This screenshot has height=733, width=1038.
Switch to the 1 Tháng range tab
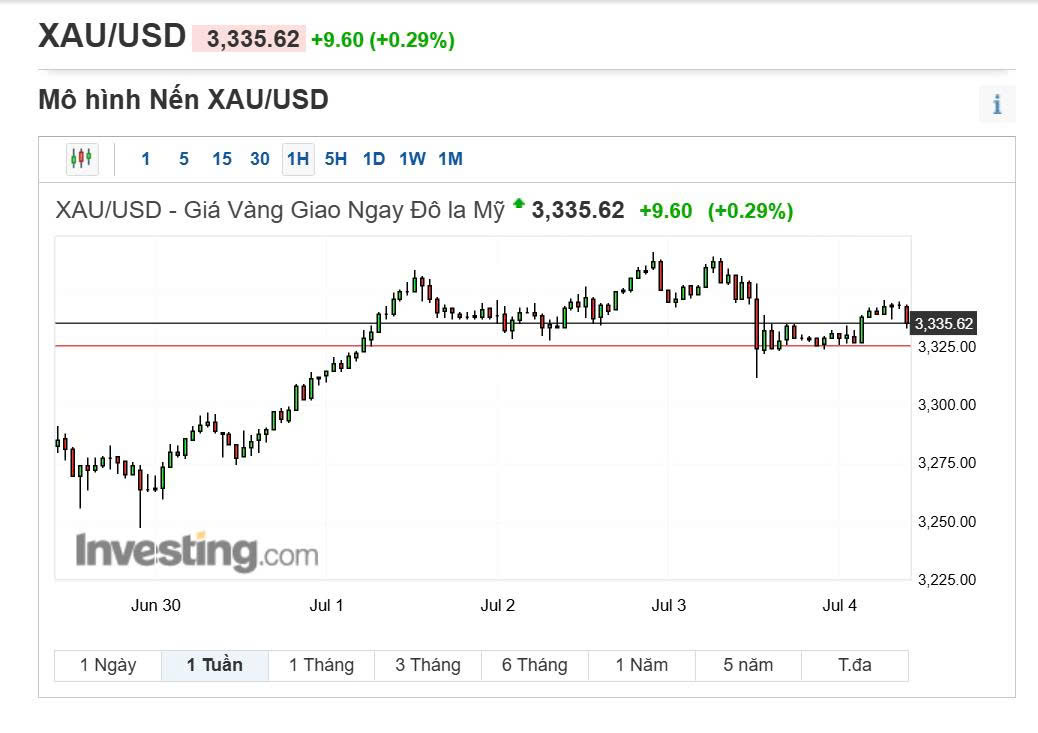(x=322, y=665)
